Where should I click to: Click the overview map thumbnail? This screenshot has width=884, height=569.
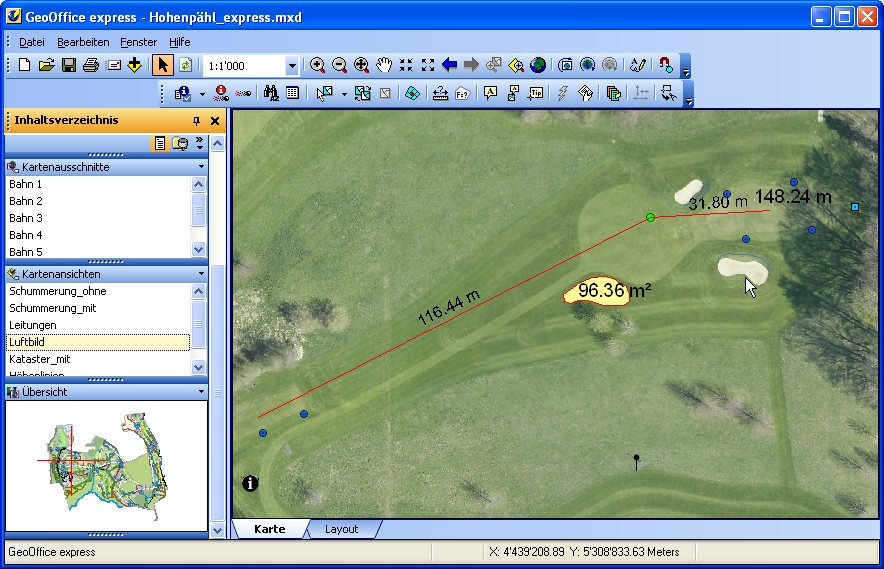click(x=106, y=466)
